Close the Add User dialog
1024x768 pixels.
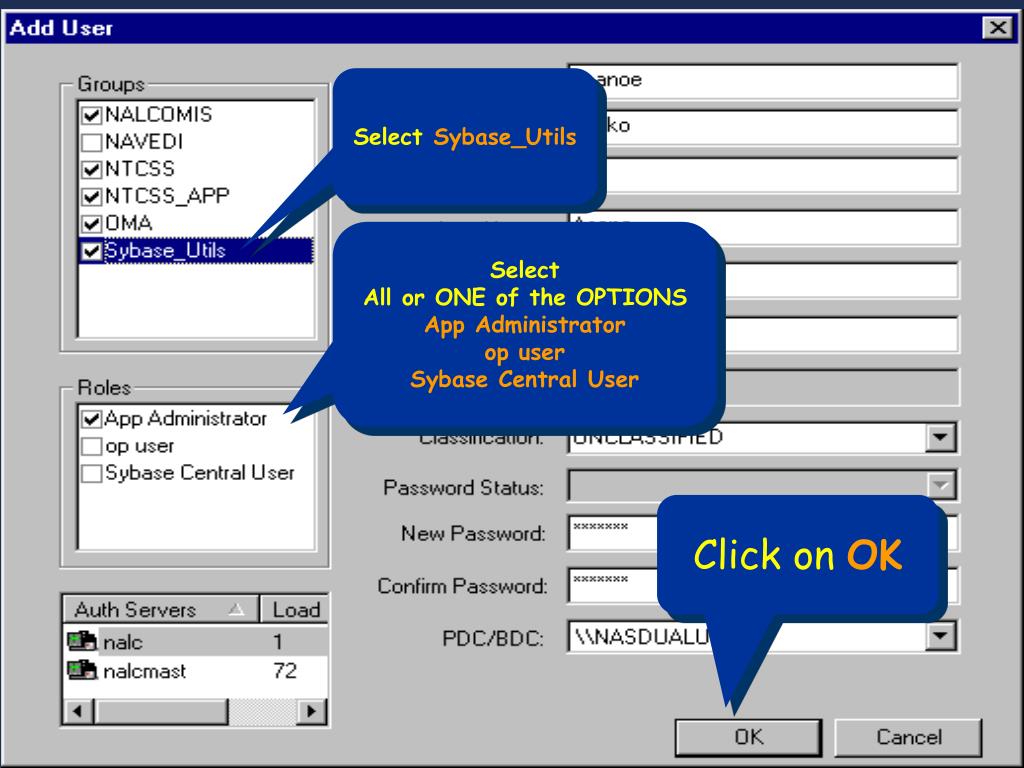[x=998, y=27]
